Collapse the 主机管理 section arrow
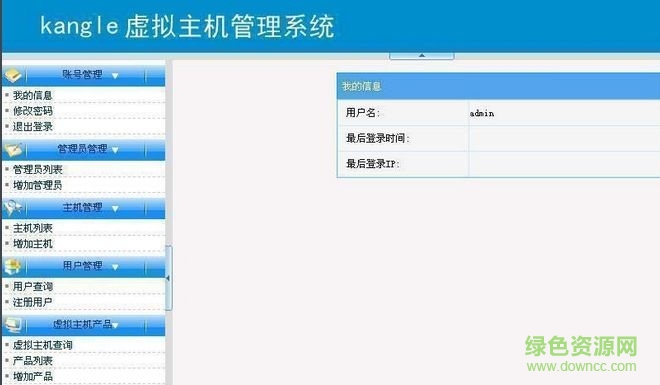The width and height of the screenshot is (660, 385). (115, 208)
